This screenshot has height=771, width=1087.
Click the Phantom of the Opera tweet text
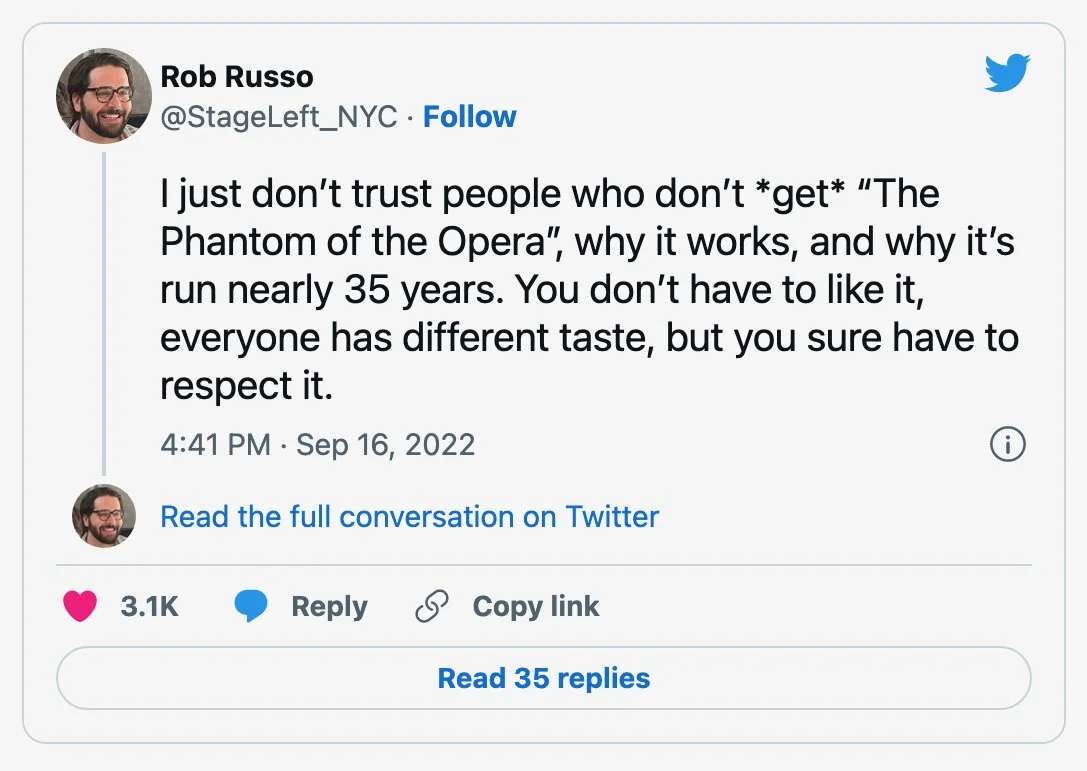[x=588, y=289]
